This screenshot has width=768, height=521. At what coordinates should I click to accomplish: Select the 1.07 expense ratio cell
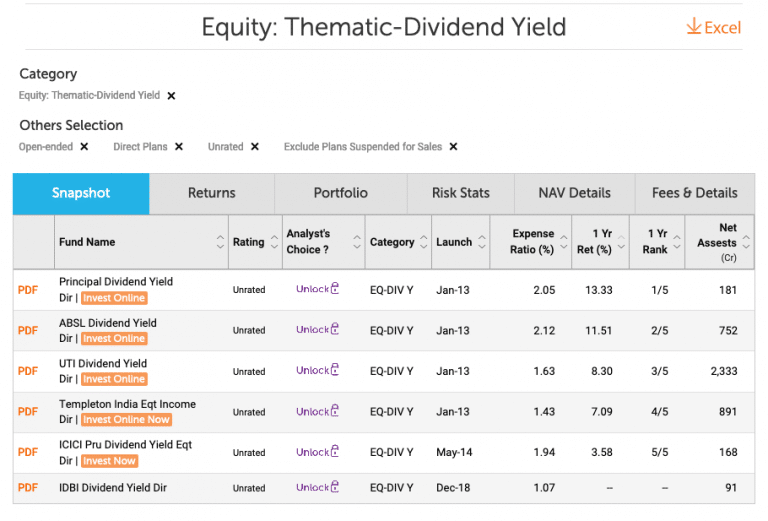click(544, 488)
